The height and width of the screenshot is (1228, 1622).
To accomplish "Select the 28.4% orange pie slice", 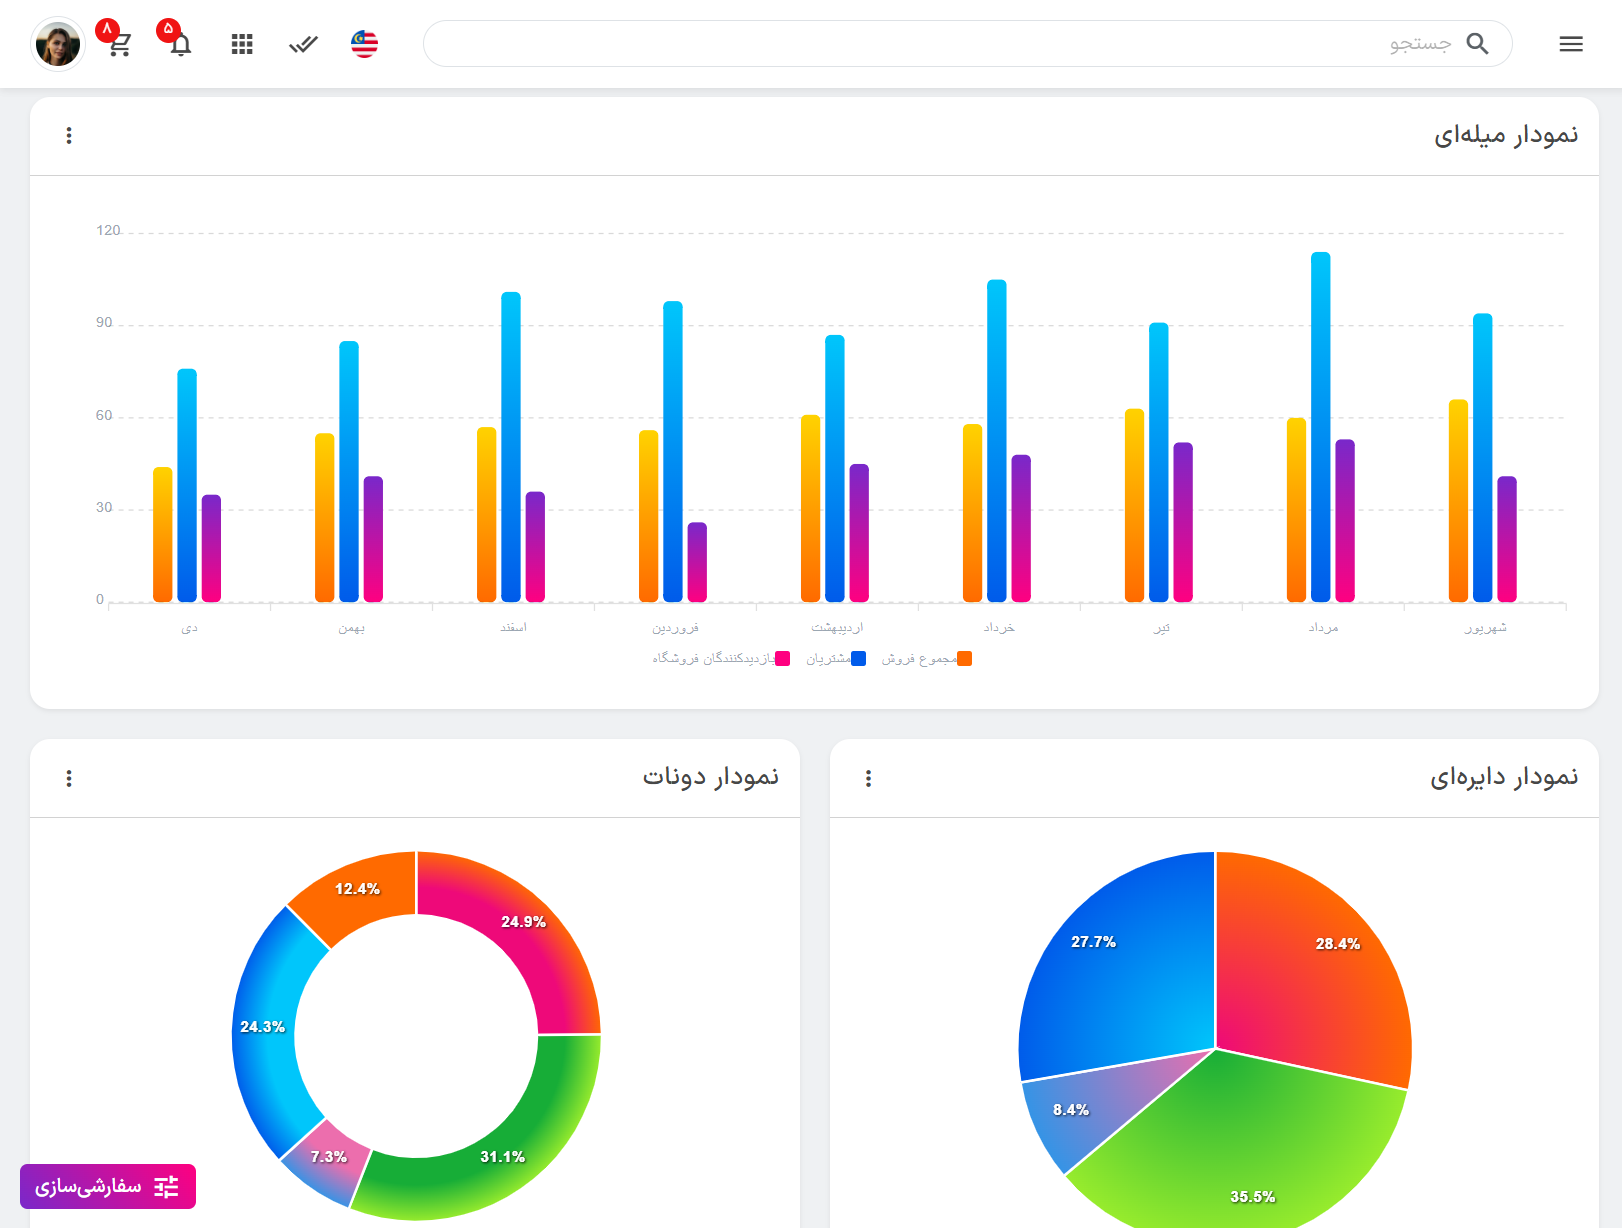I will click(1320, 960).
